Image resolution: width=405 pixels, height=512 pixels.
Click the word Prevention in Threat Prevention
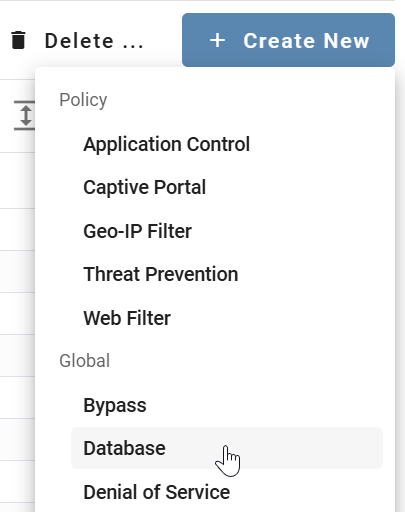pyautogui.click(x=192, y=274)
